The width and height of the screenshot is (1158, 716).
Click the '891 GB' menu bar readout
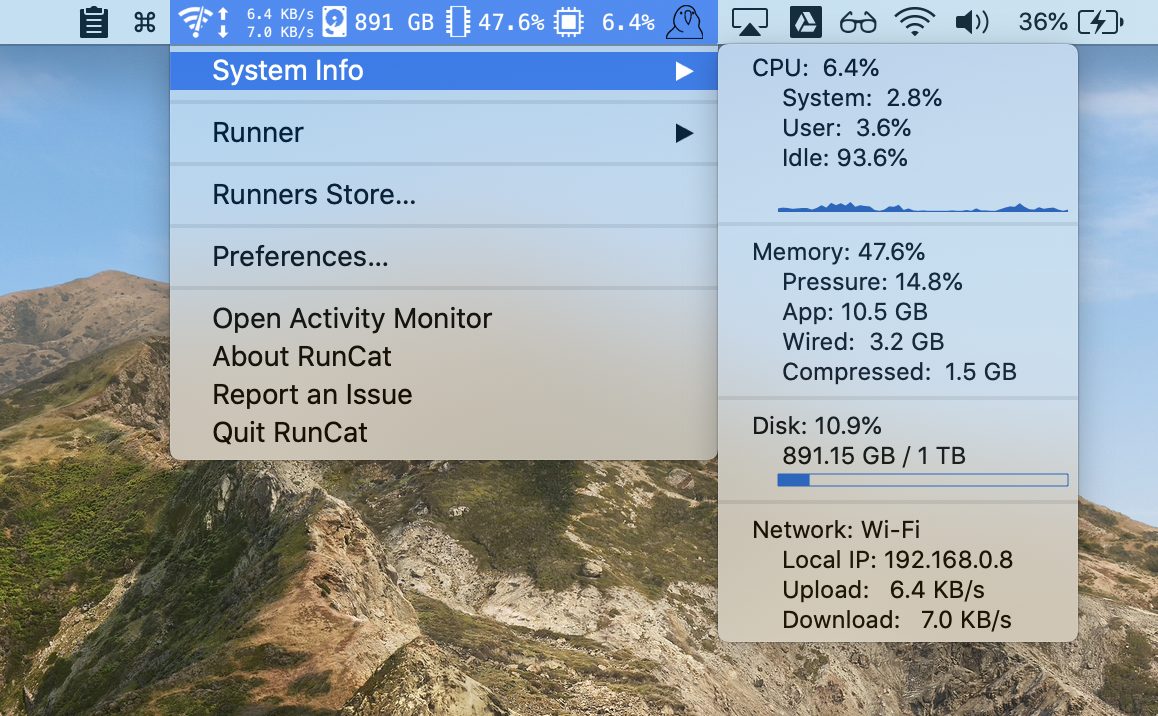click(x=394, y=22)
